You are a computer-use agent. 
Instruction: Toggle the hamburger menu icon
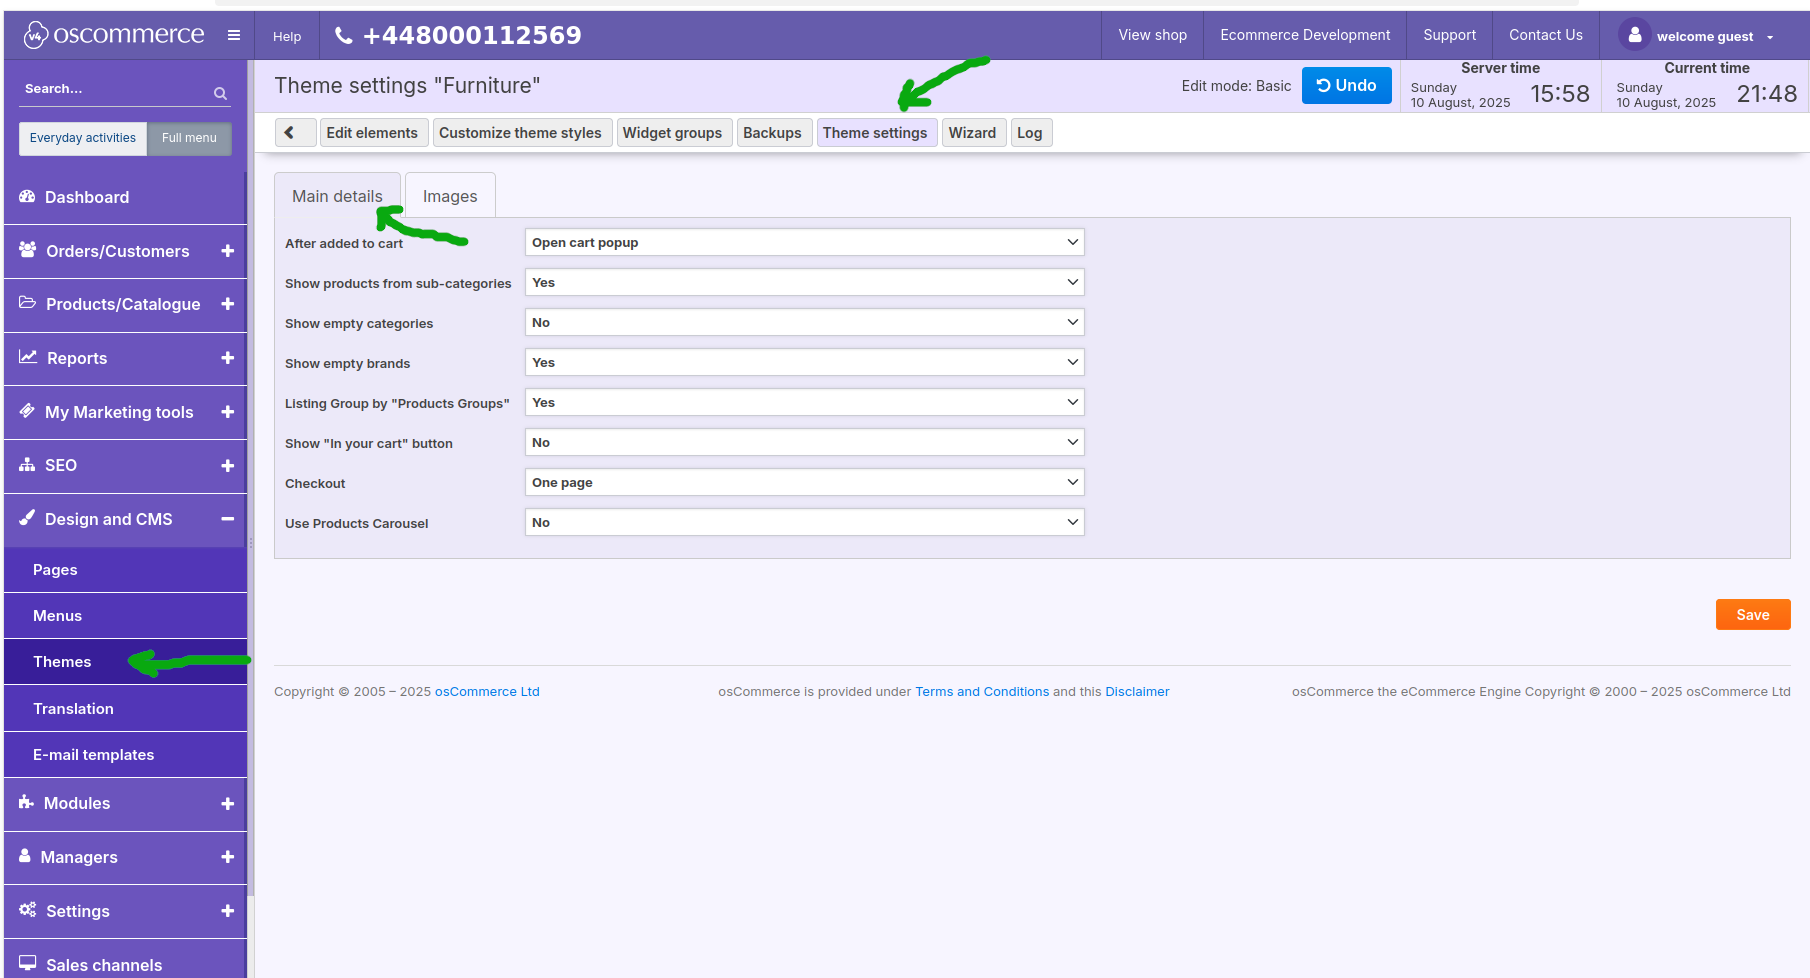click(234, 35)
